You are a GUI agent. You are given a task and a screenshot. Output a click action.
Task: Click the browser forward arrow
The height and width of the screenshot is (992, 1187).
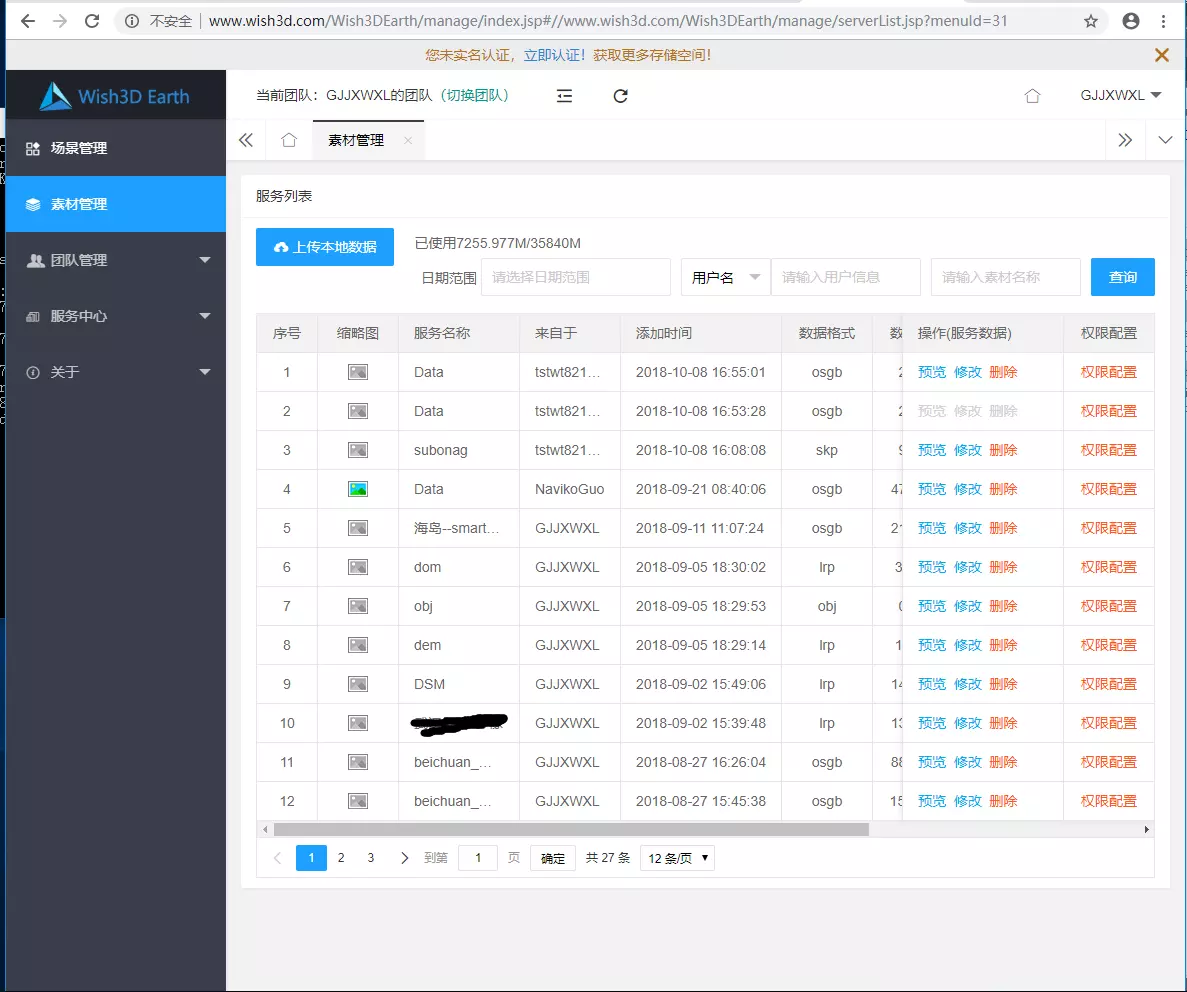[60, 21]
